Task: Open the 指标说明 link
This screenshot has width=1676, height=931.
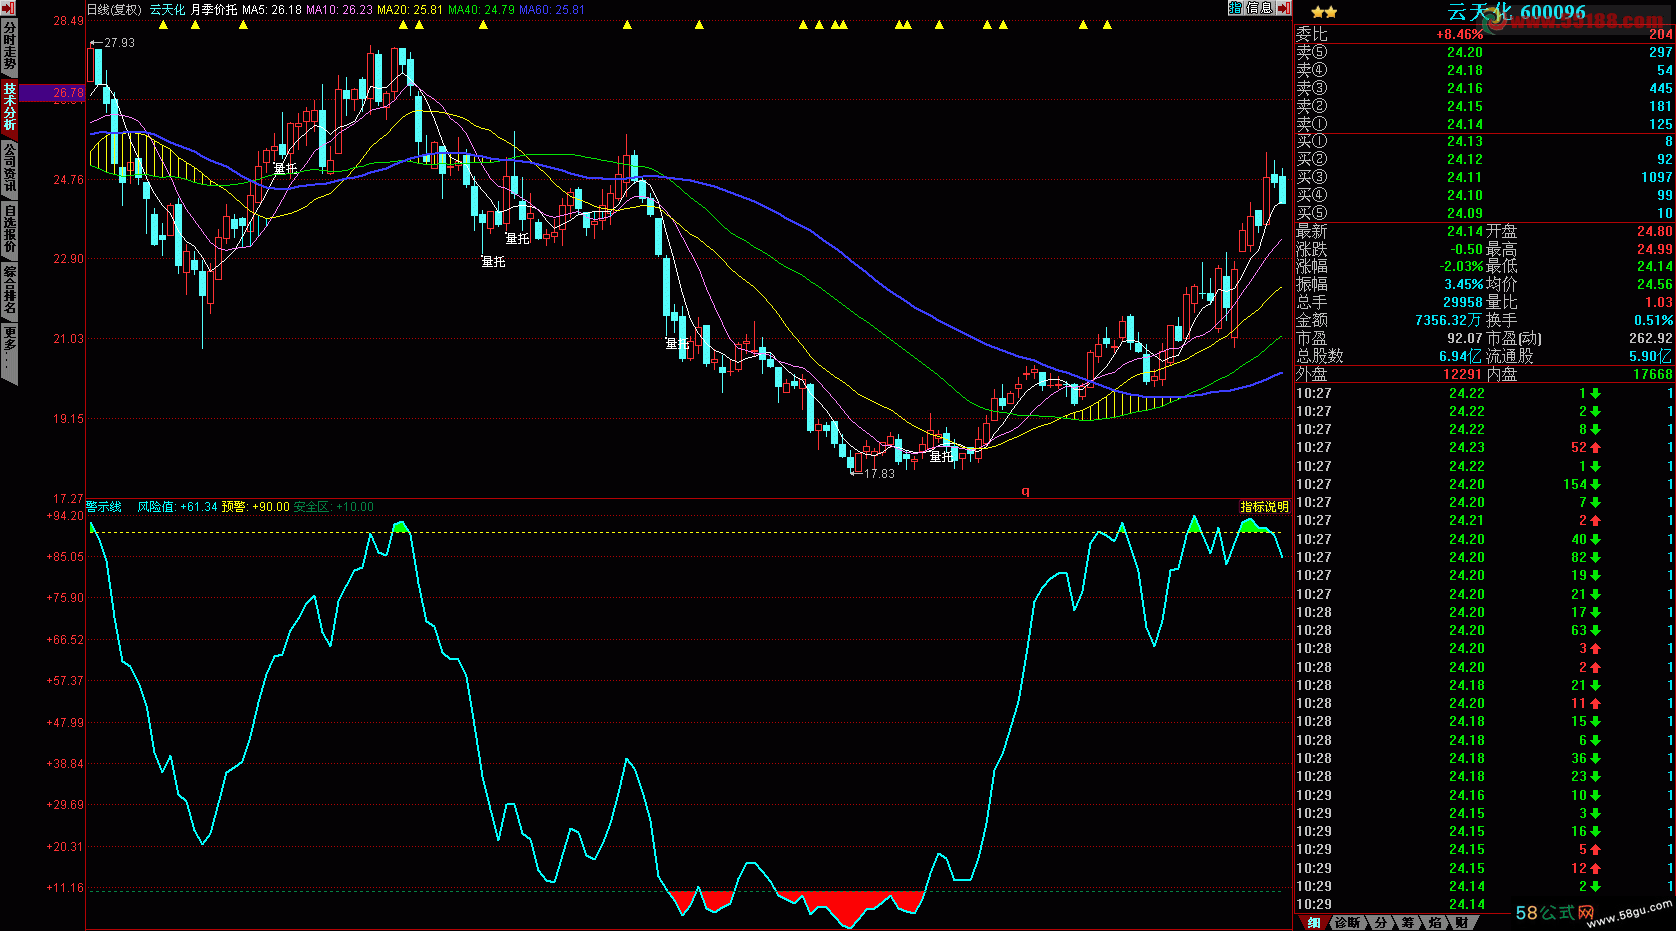Action: (x=1264, y=507)
